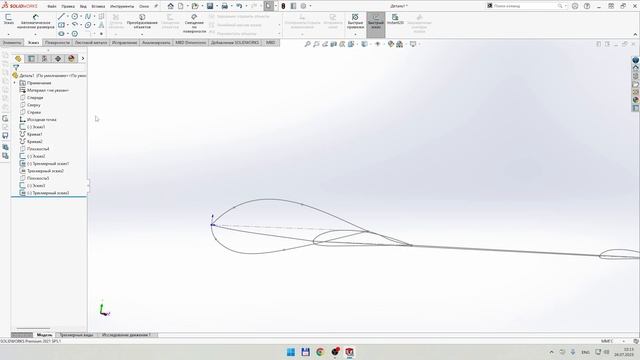This screenshot has height=360, width=640.
Task: Select Кривая1 in the feature tree
Action: 34,134
